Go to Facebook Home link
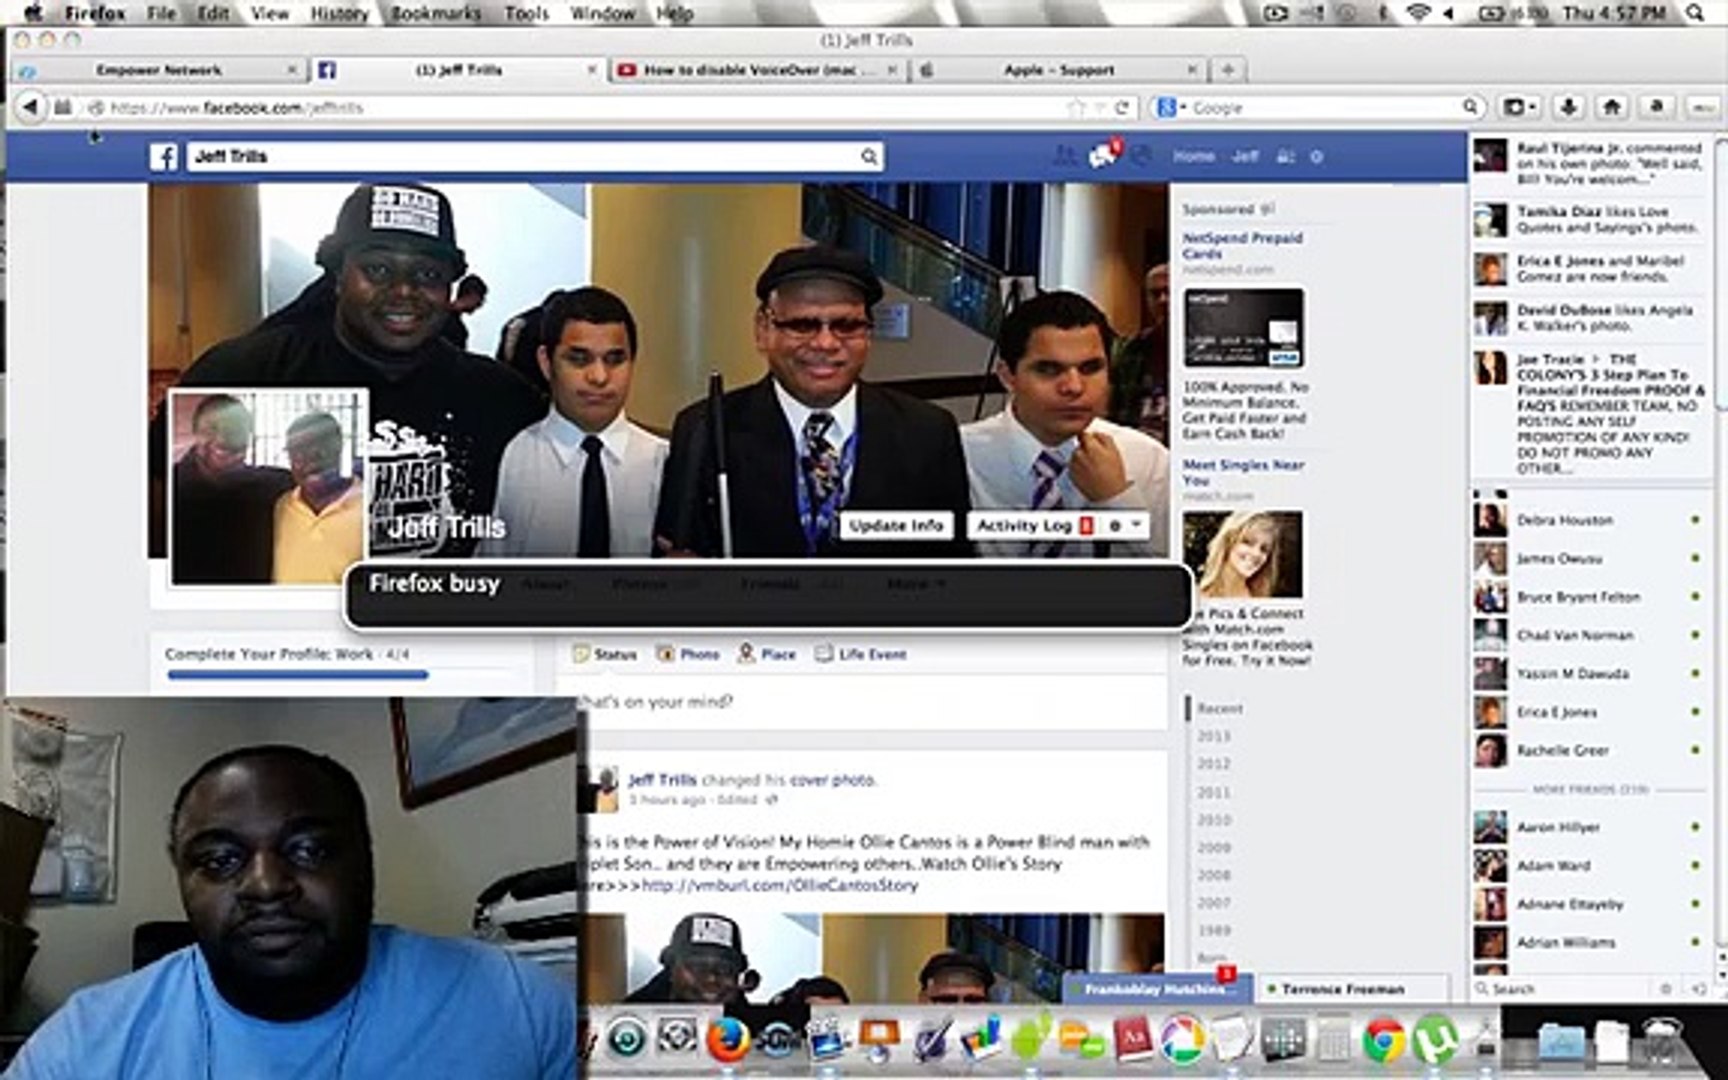Viewport: 1728px width, 1080px height. tap(1193, 157)
